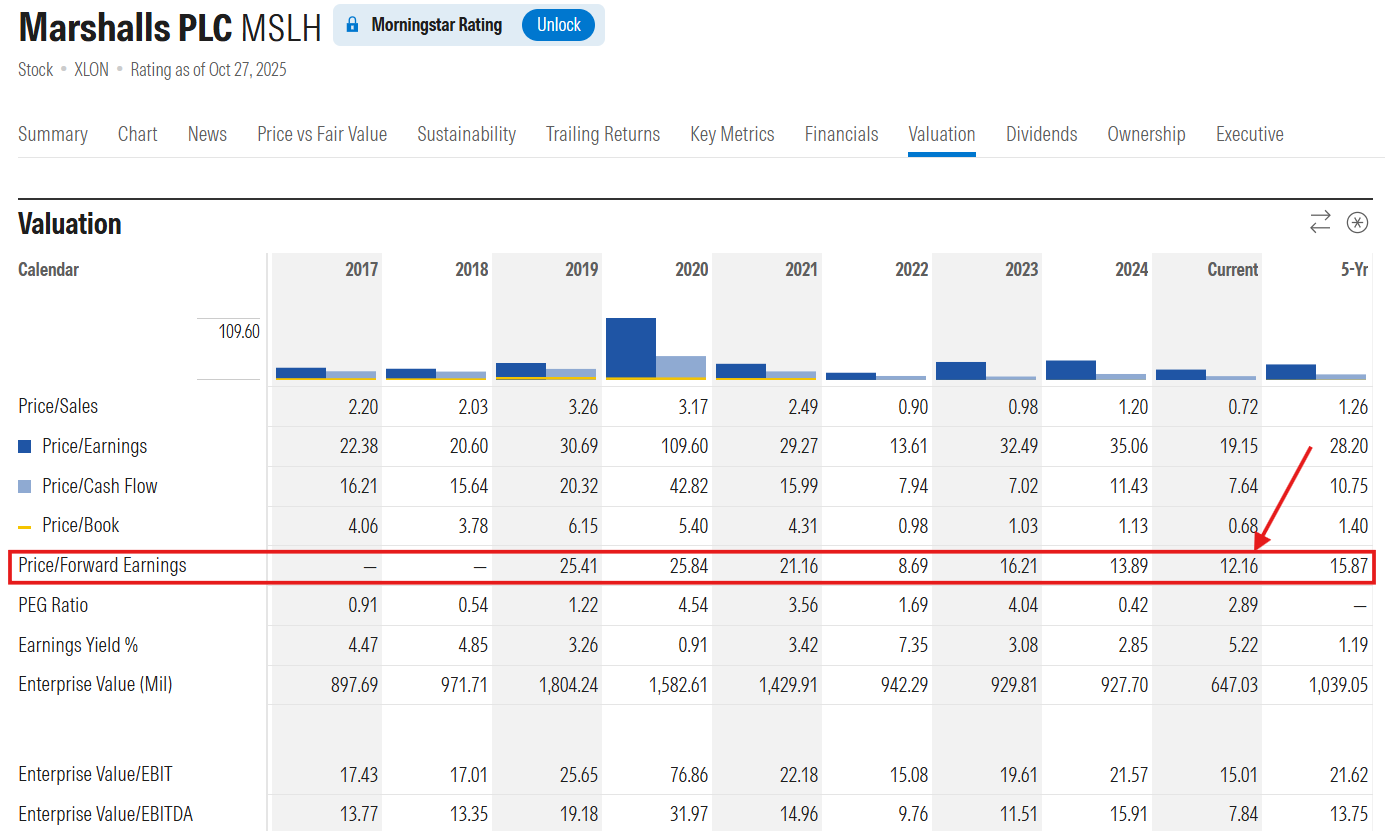The width and height of the screenshot is (1385, 831).
Task: Click the dark blue Price/Earnings legend square
Action: click(x=25, y=447)
